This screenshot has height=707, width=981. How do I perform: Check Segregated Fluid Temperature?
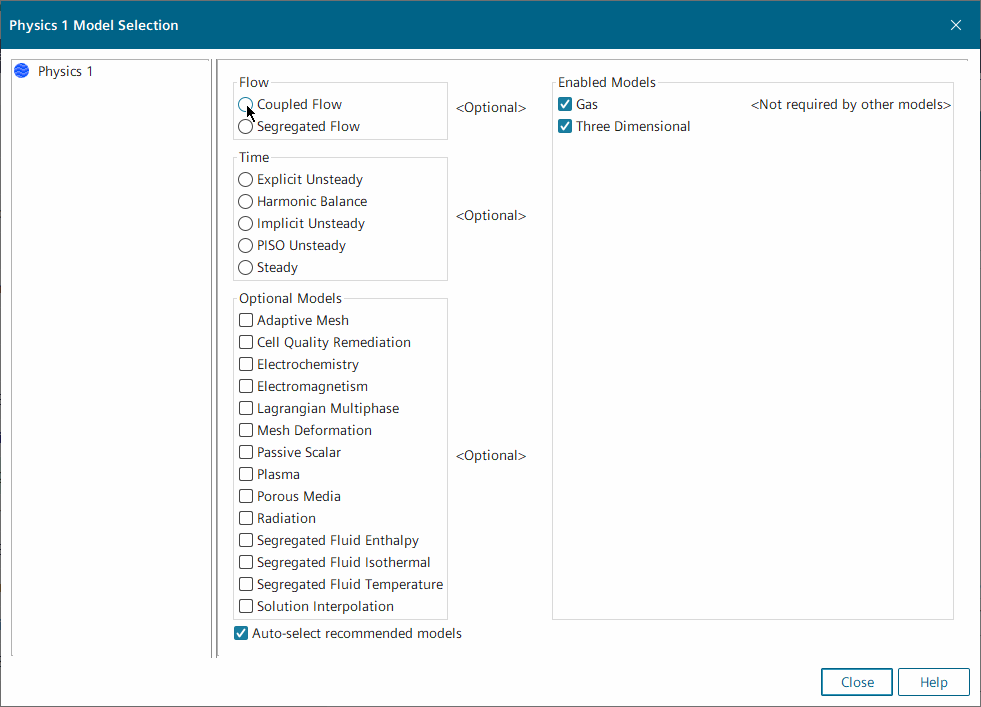[246, 585]
